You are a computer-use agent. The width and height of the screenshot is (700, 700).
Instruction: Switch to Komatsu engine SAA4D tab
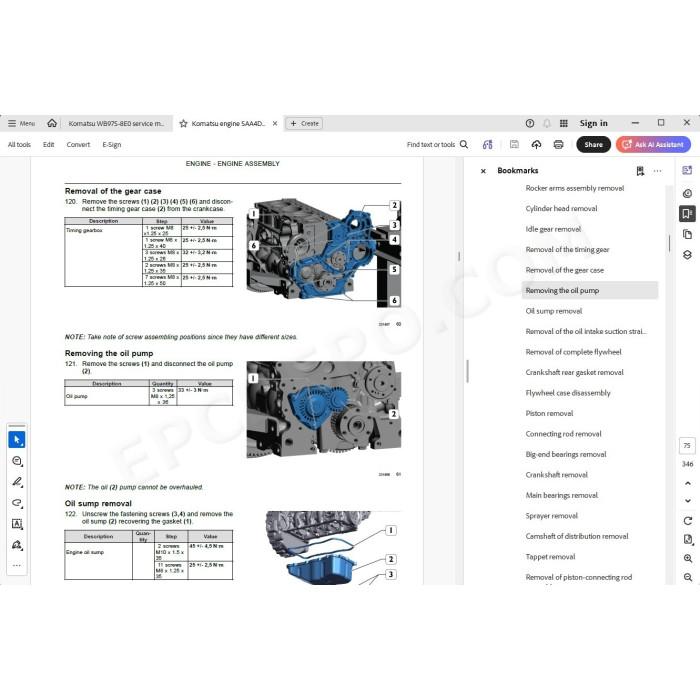coord(228,124)
